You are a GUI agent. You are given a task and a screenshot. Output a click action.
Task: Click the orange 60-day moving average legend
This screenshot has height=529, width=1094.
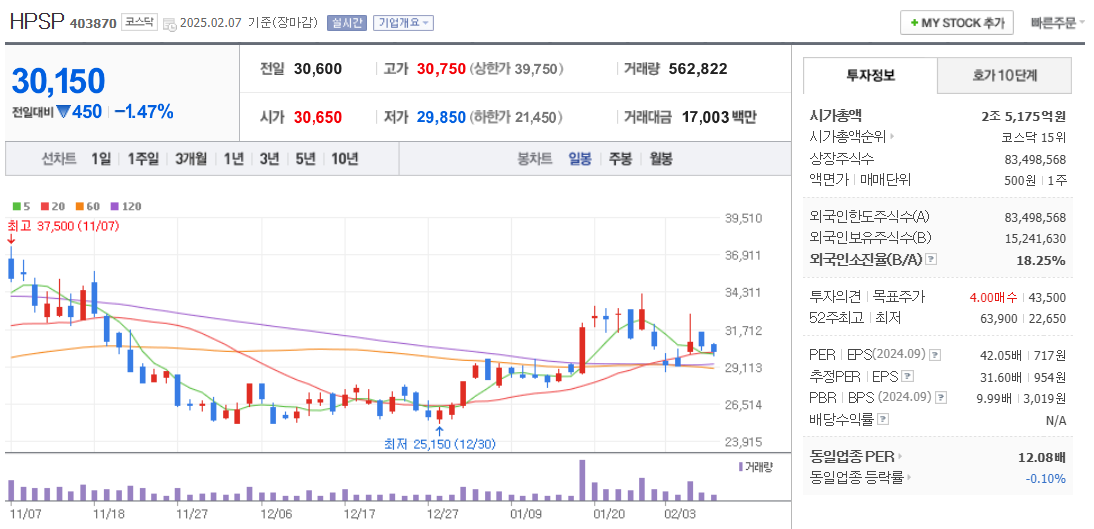click(x=87, y=207)
